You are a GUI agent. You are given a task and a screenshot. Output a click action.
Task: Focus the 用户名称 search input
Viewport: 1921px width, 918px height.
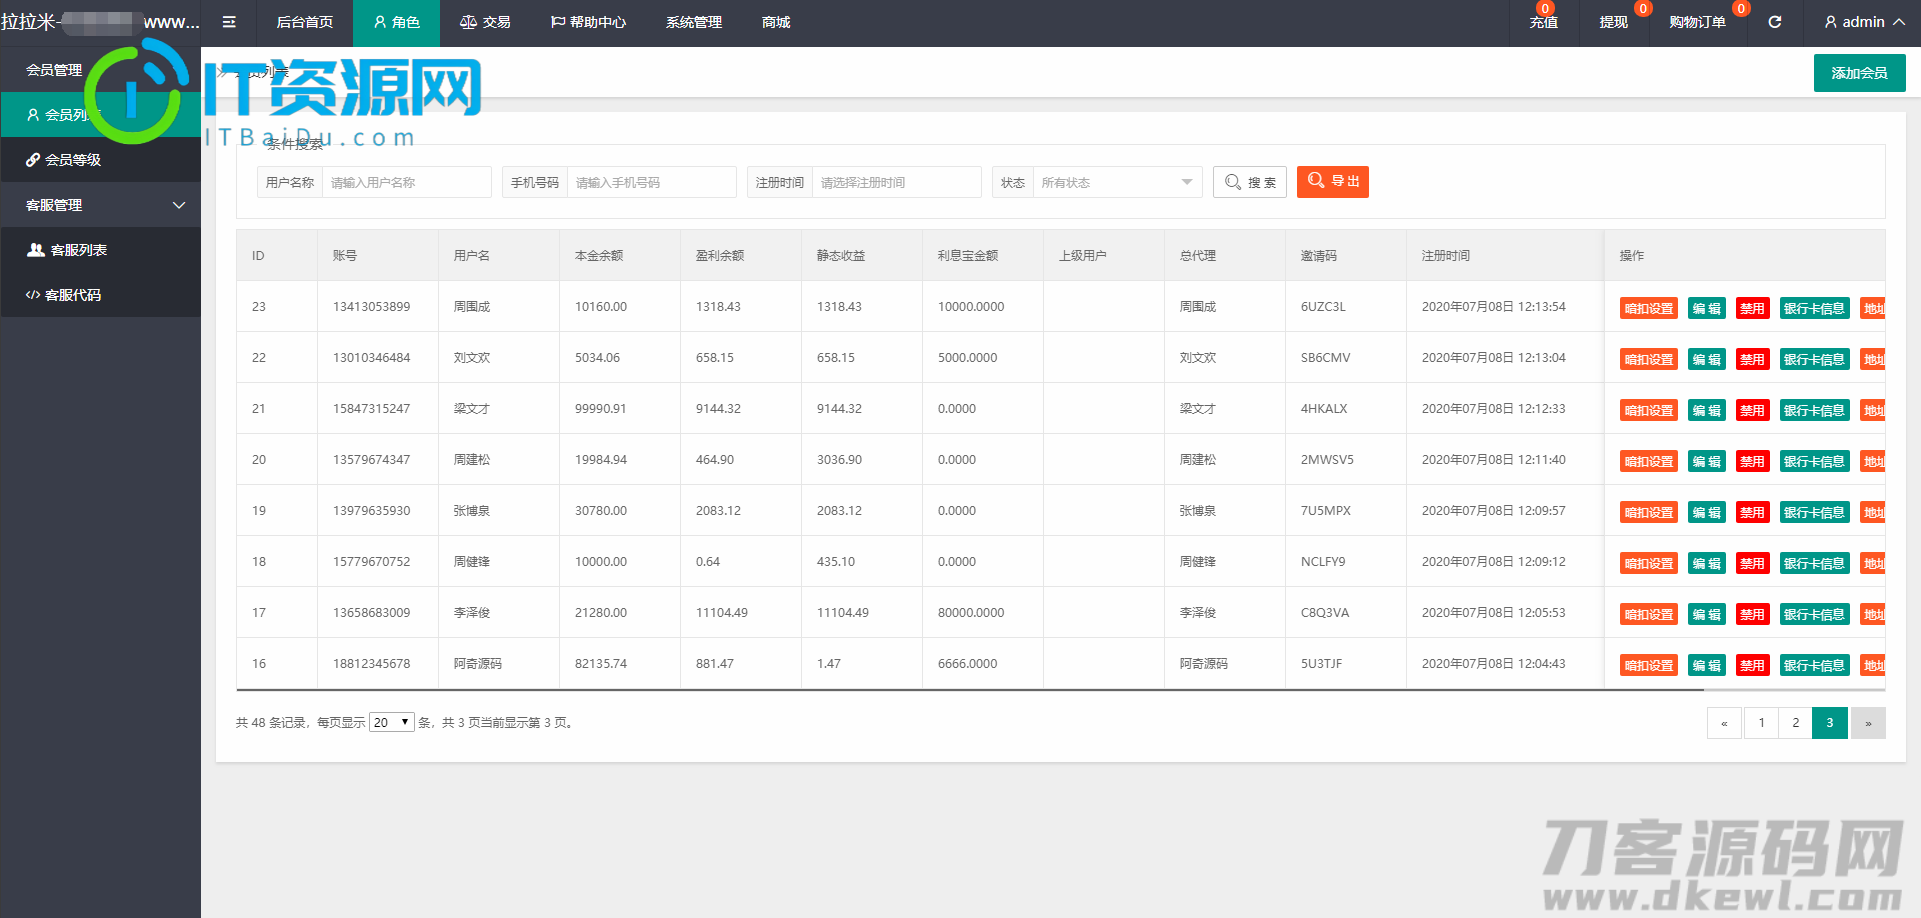point(406,182)
